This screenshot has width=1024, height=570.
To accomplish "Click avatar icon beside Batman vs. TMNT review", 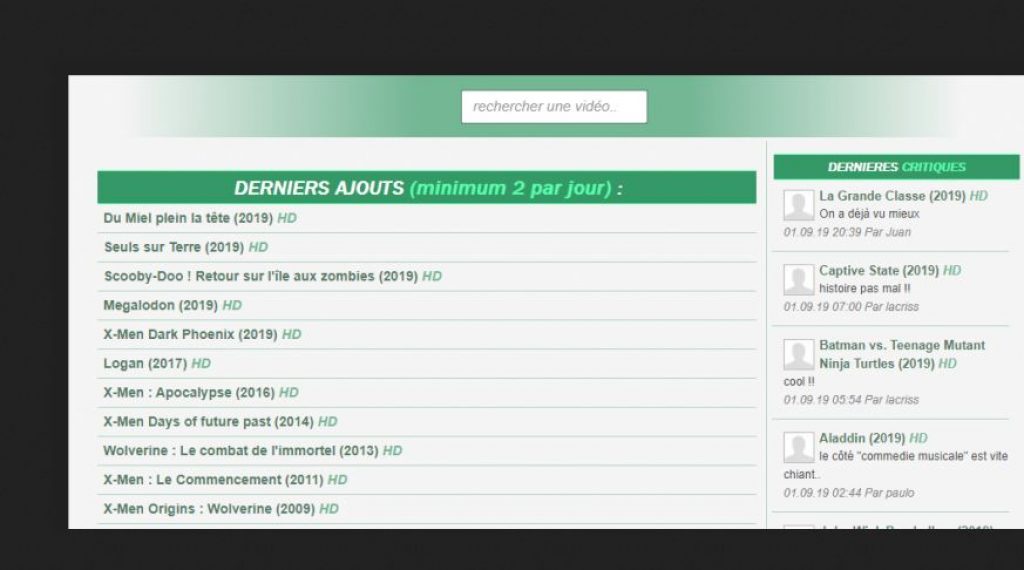I will [x=798, y=354].
